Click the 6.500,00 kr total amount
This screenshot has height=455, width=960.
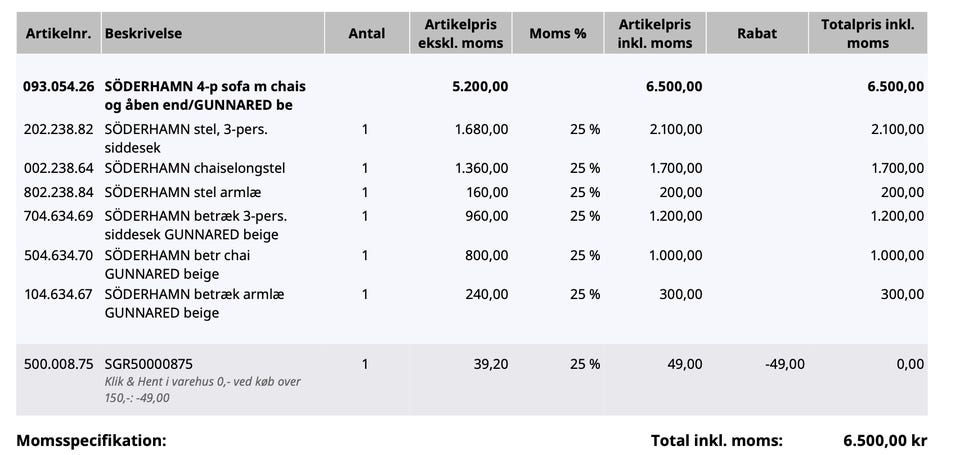click(885, 440)
